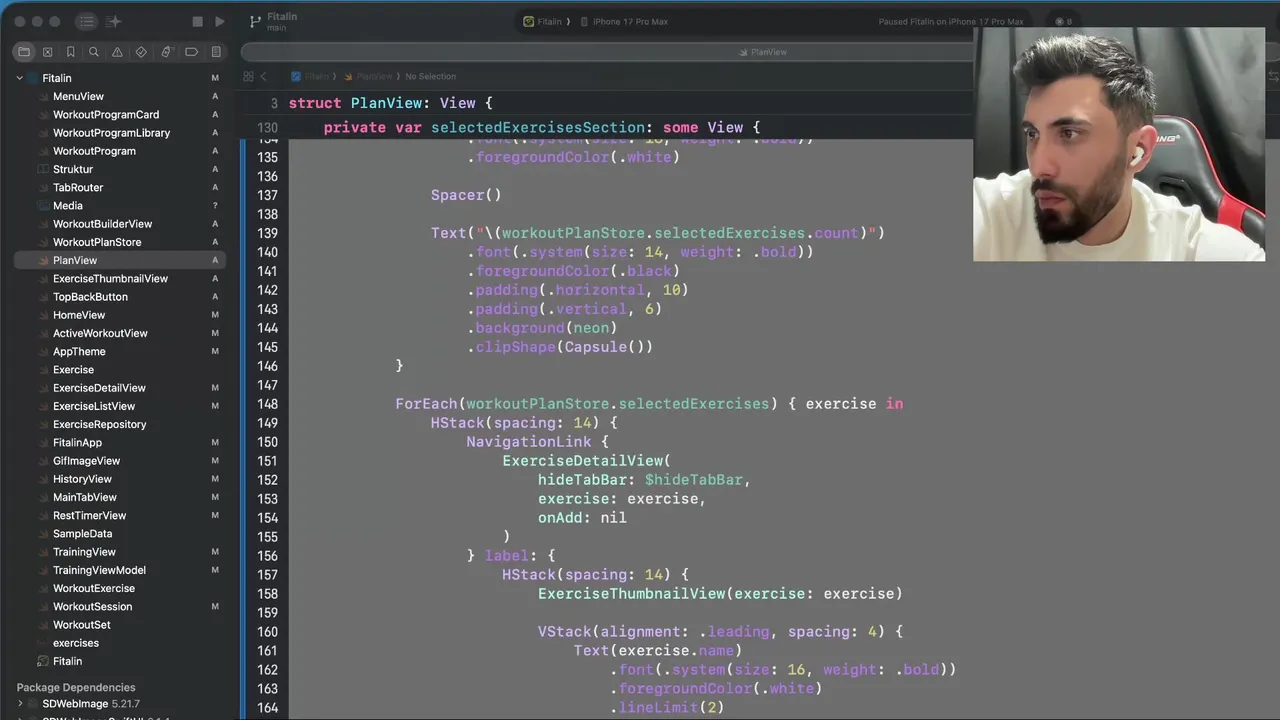
Task: Open FitalinApp file
Action: pyautogui.click(x=77, y=442)
